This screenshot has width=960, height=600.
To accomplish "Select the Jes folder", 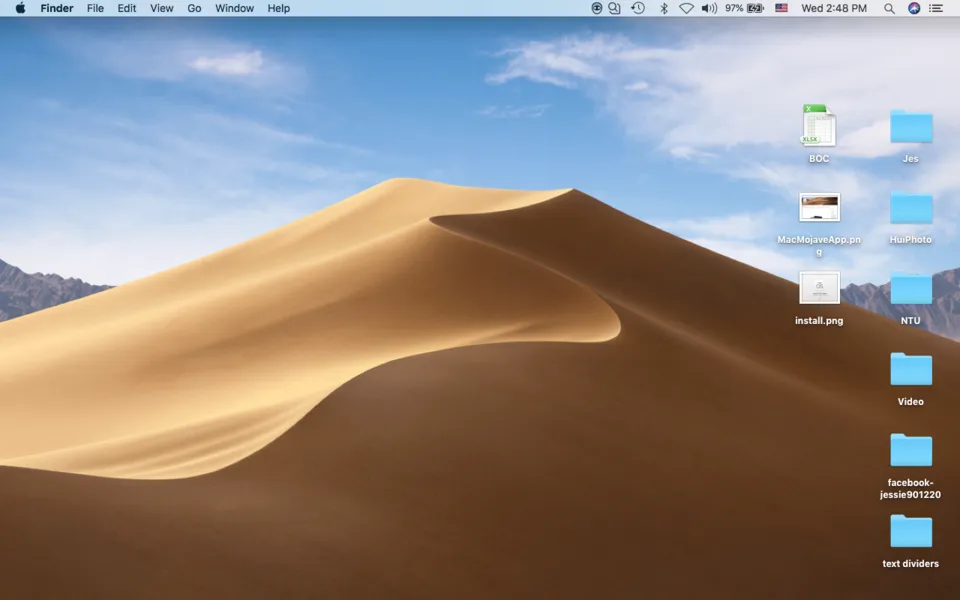I will coord(911,127).
